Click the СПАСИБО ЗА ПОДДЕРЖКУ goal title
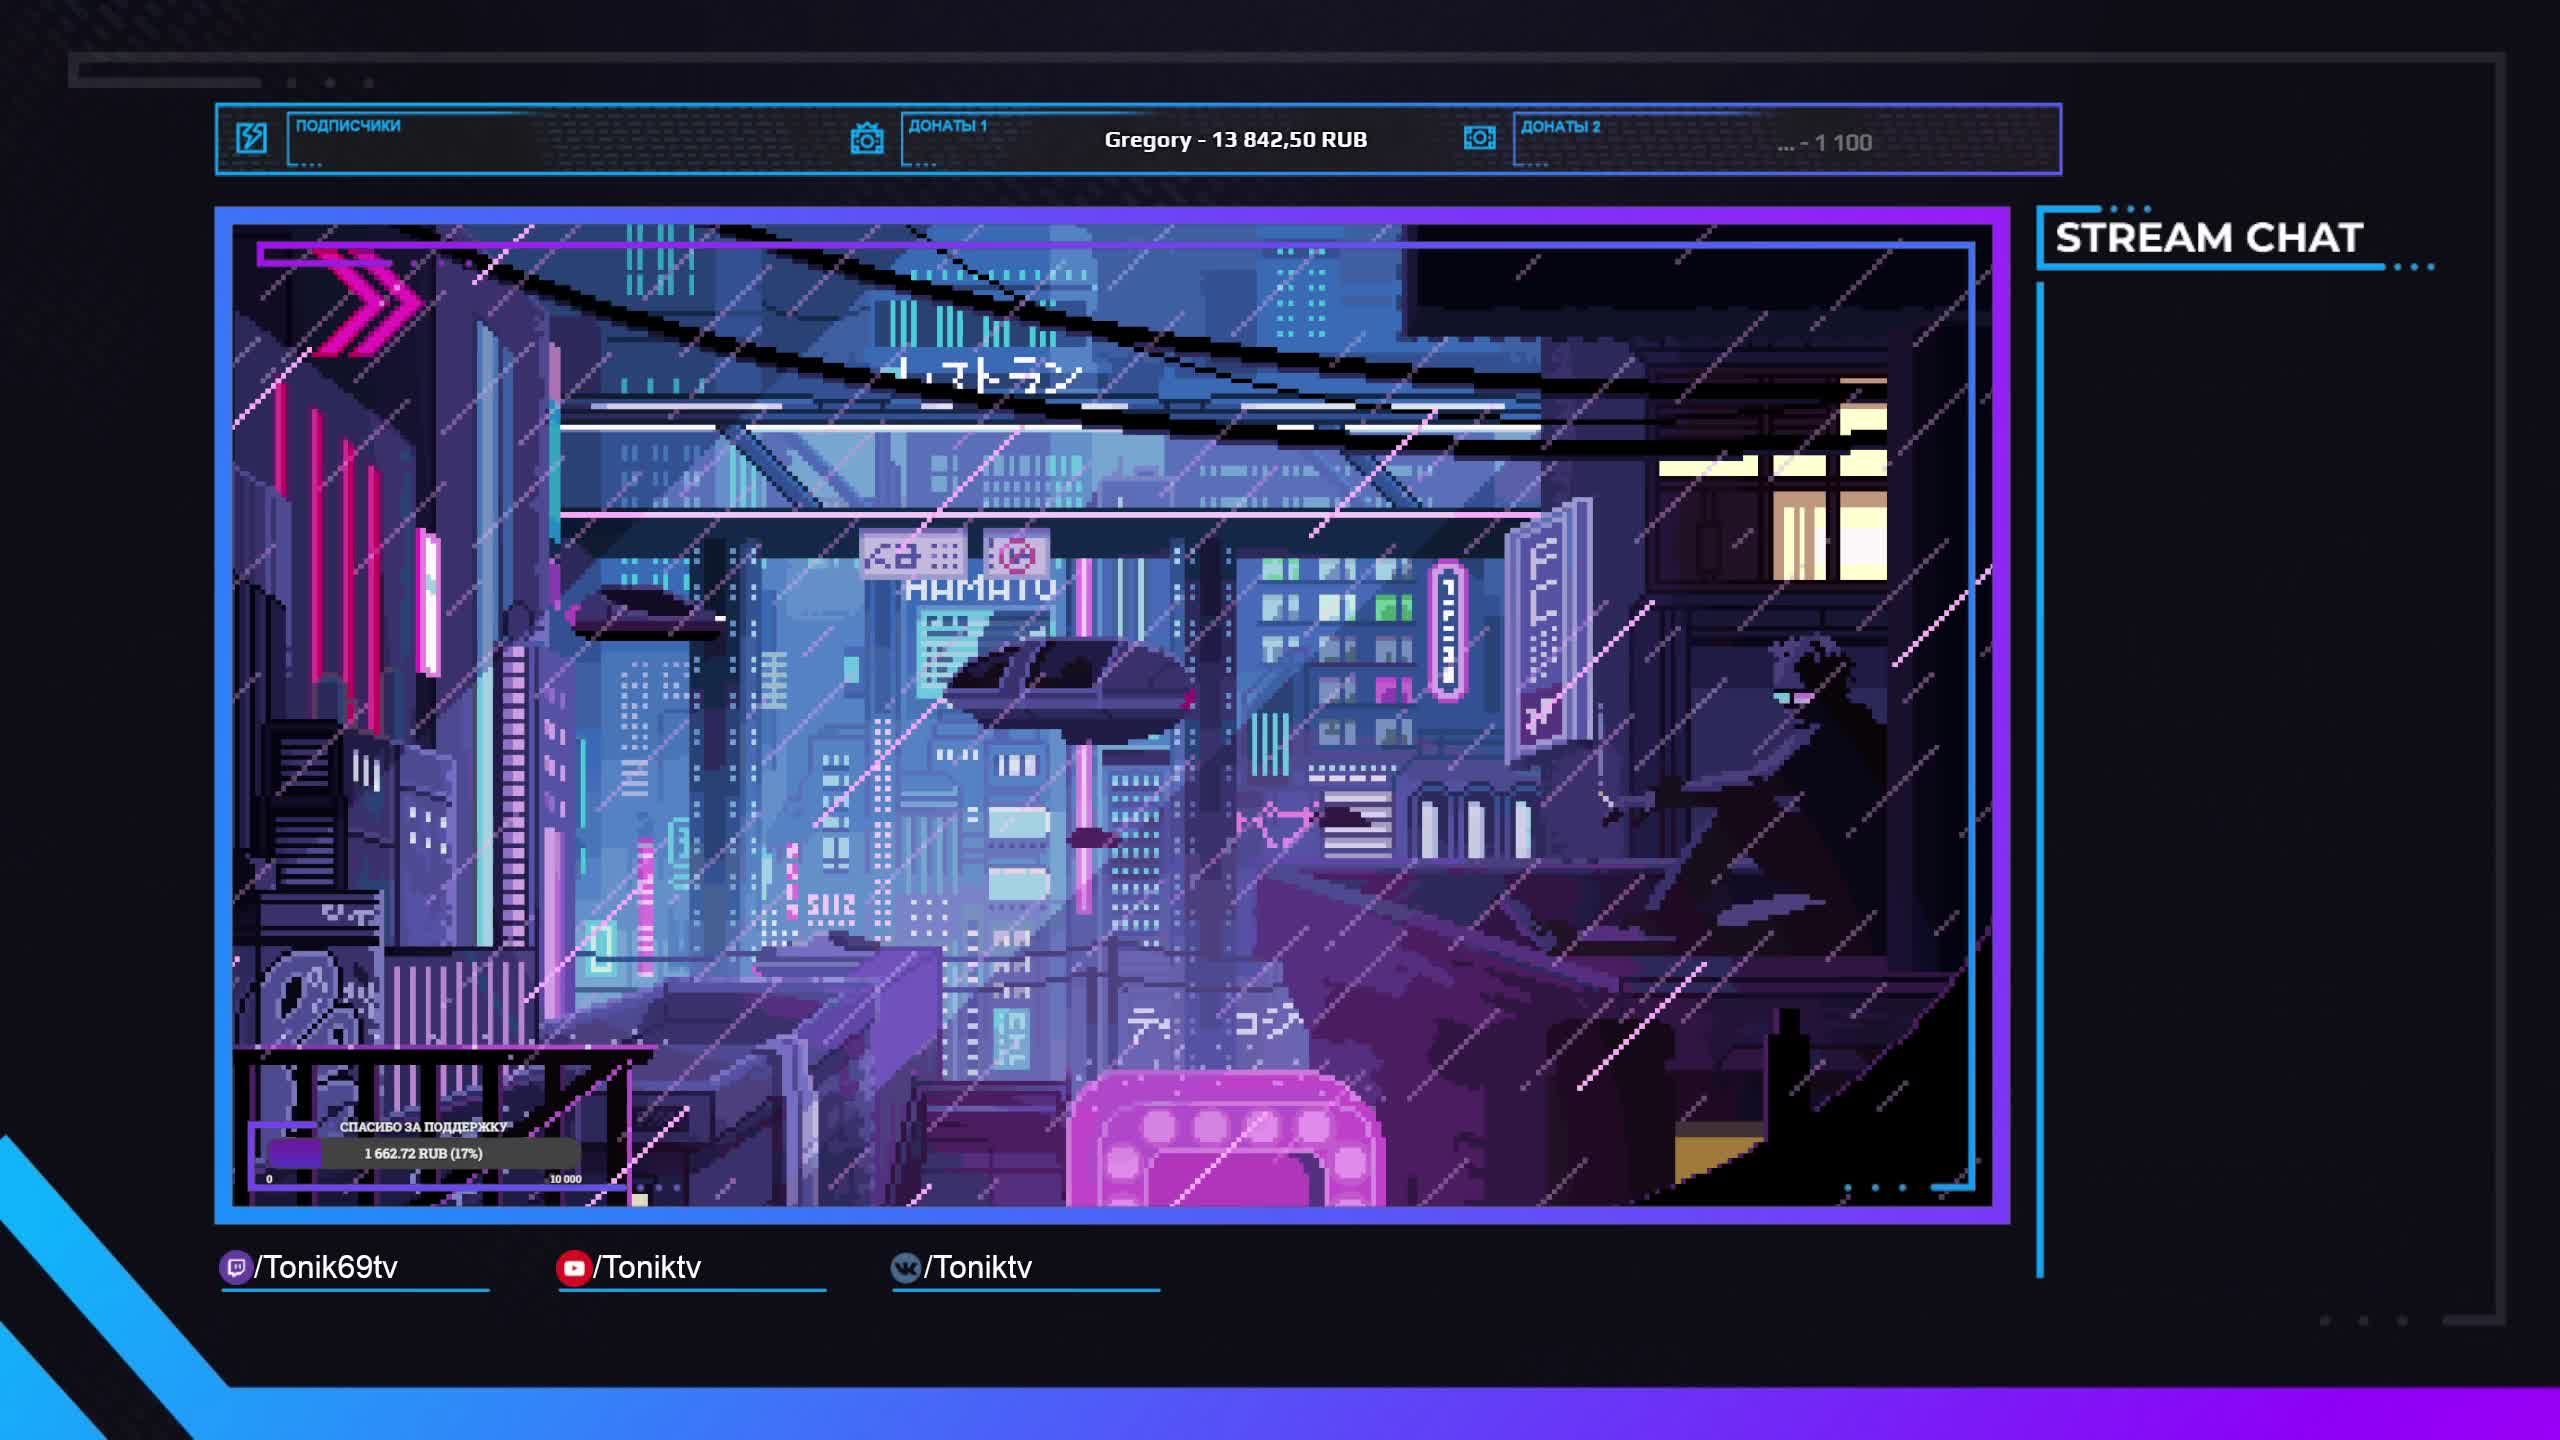 (423, 1127)
